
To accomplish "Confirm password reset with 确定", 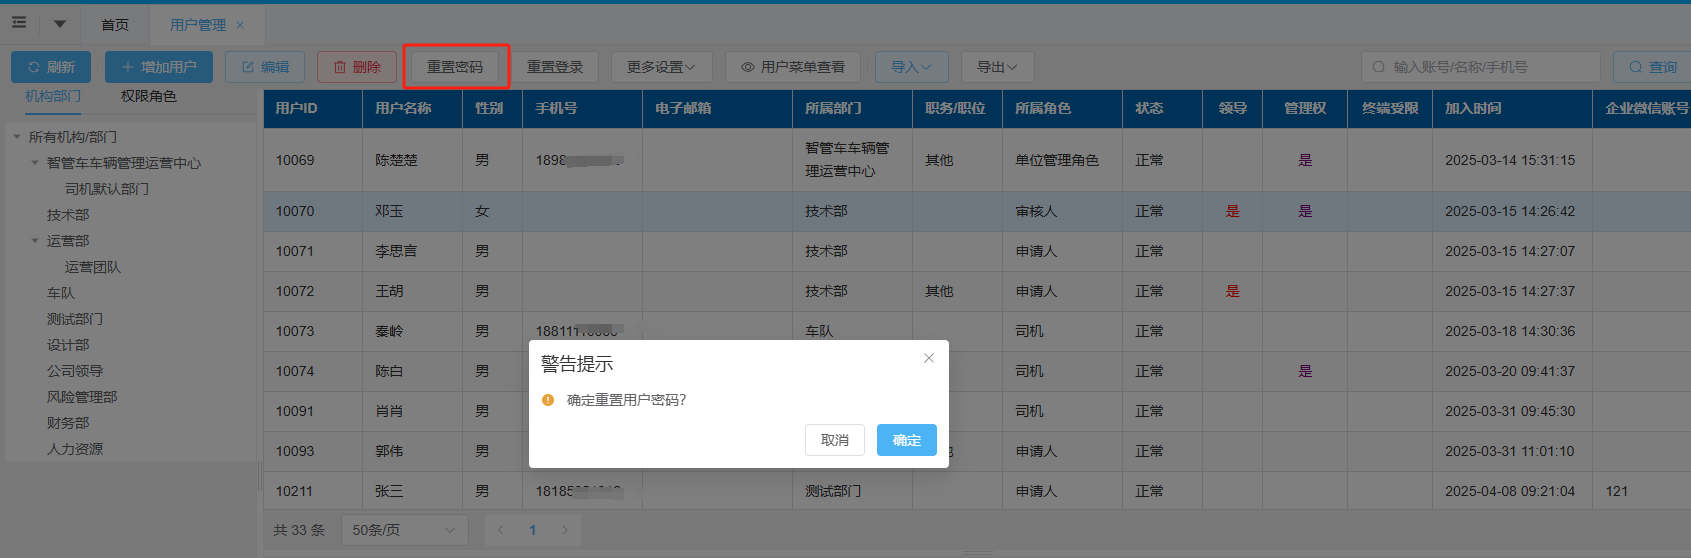I will click(906, 440).
